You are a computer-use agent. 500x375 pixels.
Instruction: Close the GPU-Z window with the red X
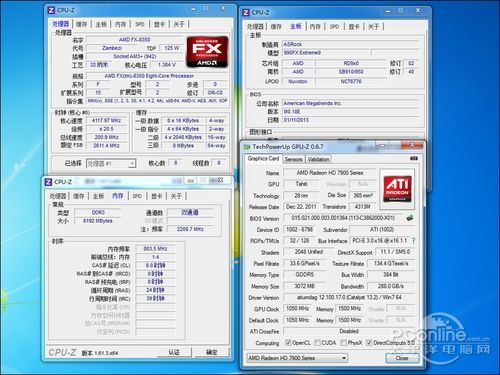click(413, 145)
